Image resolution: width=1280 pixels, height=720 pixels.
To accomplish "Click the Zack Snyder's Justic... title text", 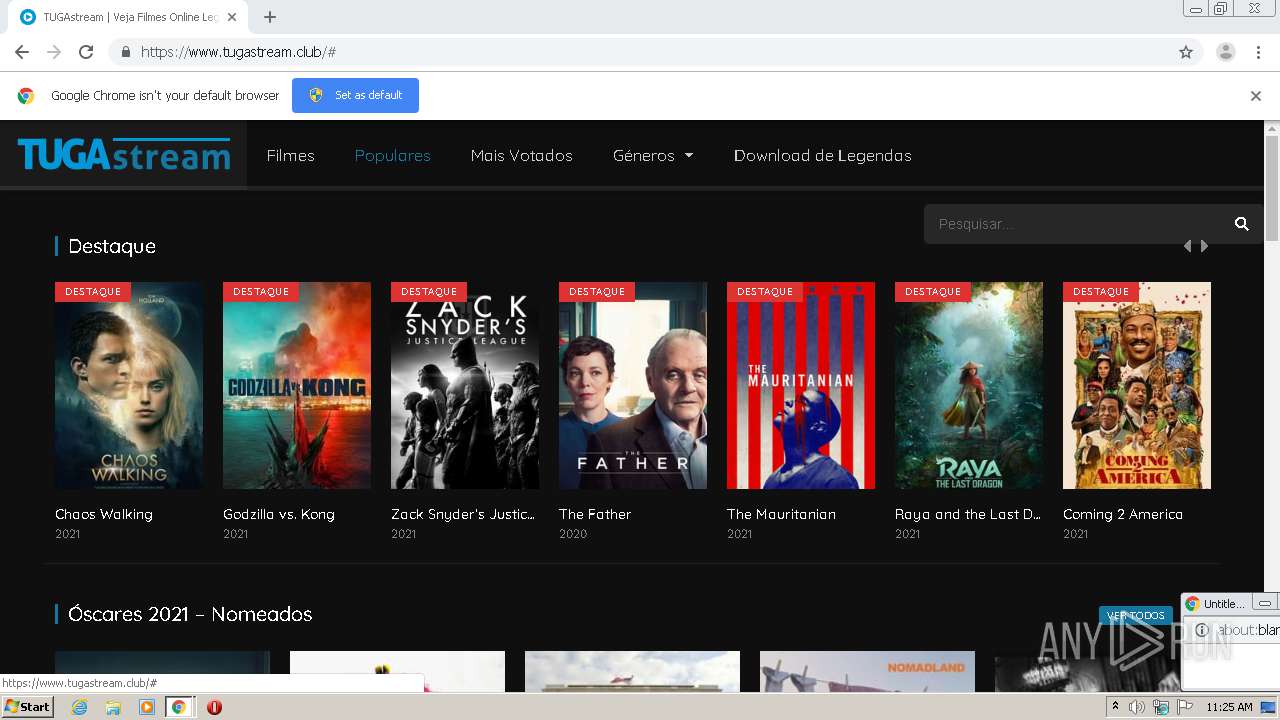I will 463,514.
